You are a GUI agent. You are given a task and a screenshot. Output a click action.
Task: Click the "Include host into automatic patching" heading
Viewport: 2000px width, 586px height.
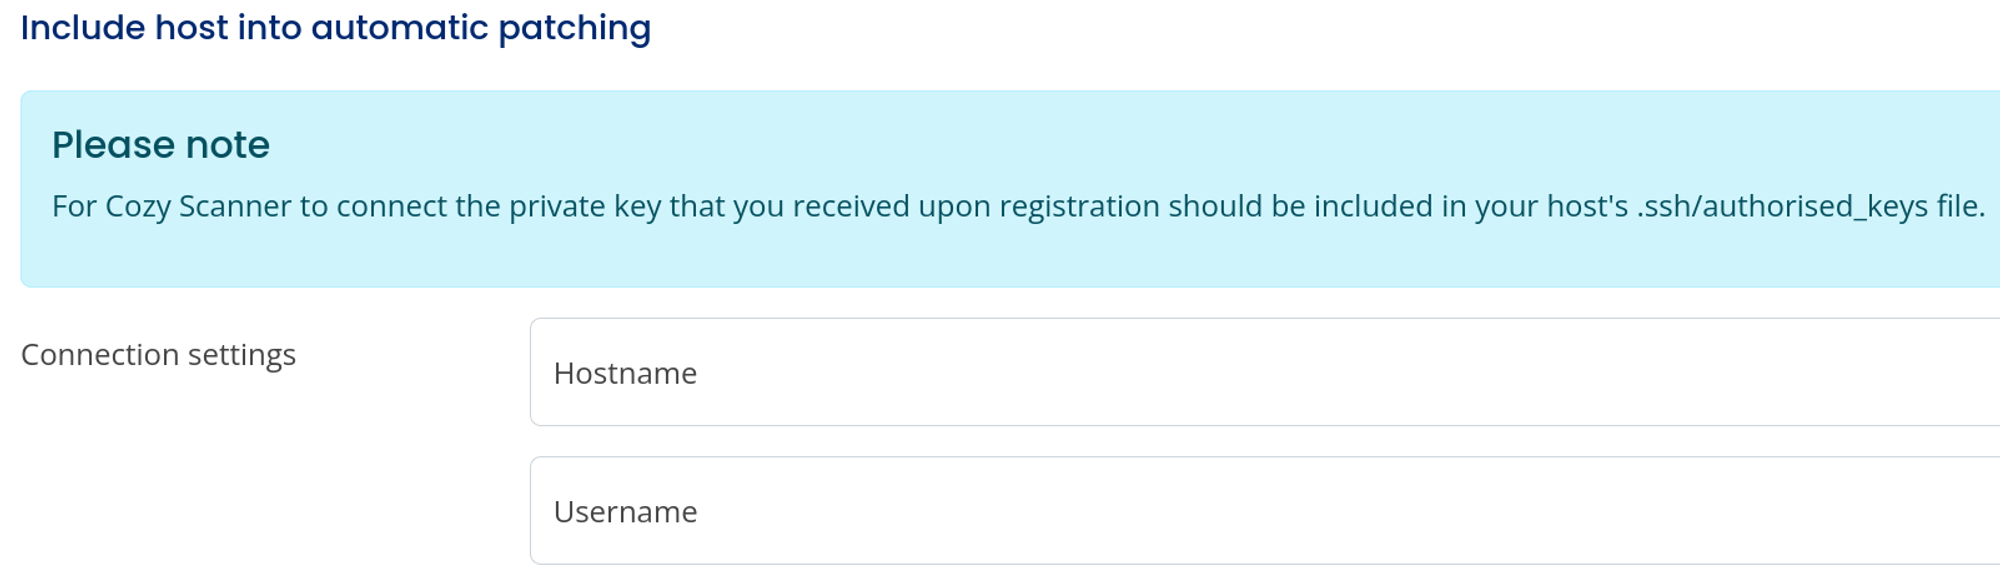point(335,28)
